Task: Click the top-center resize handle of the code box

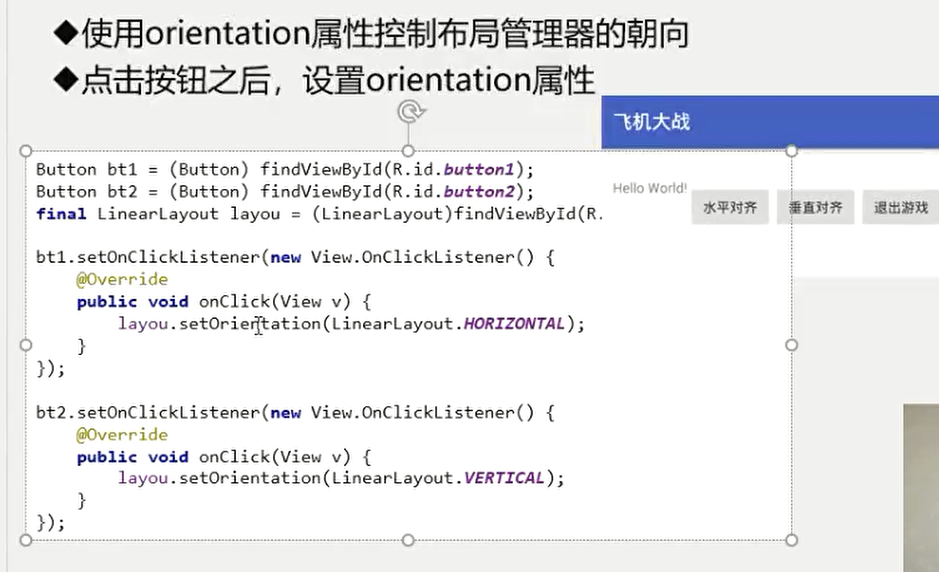Action: [408, 150]
